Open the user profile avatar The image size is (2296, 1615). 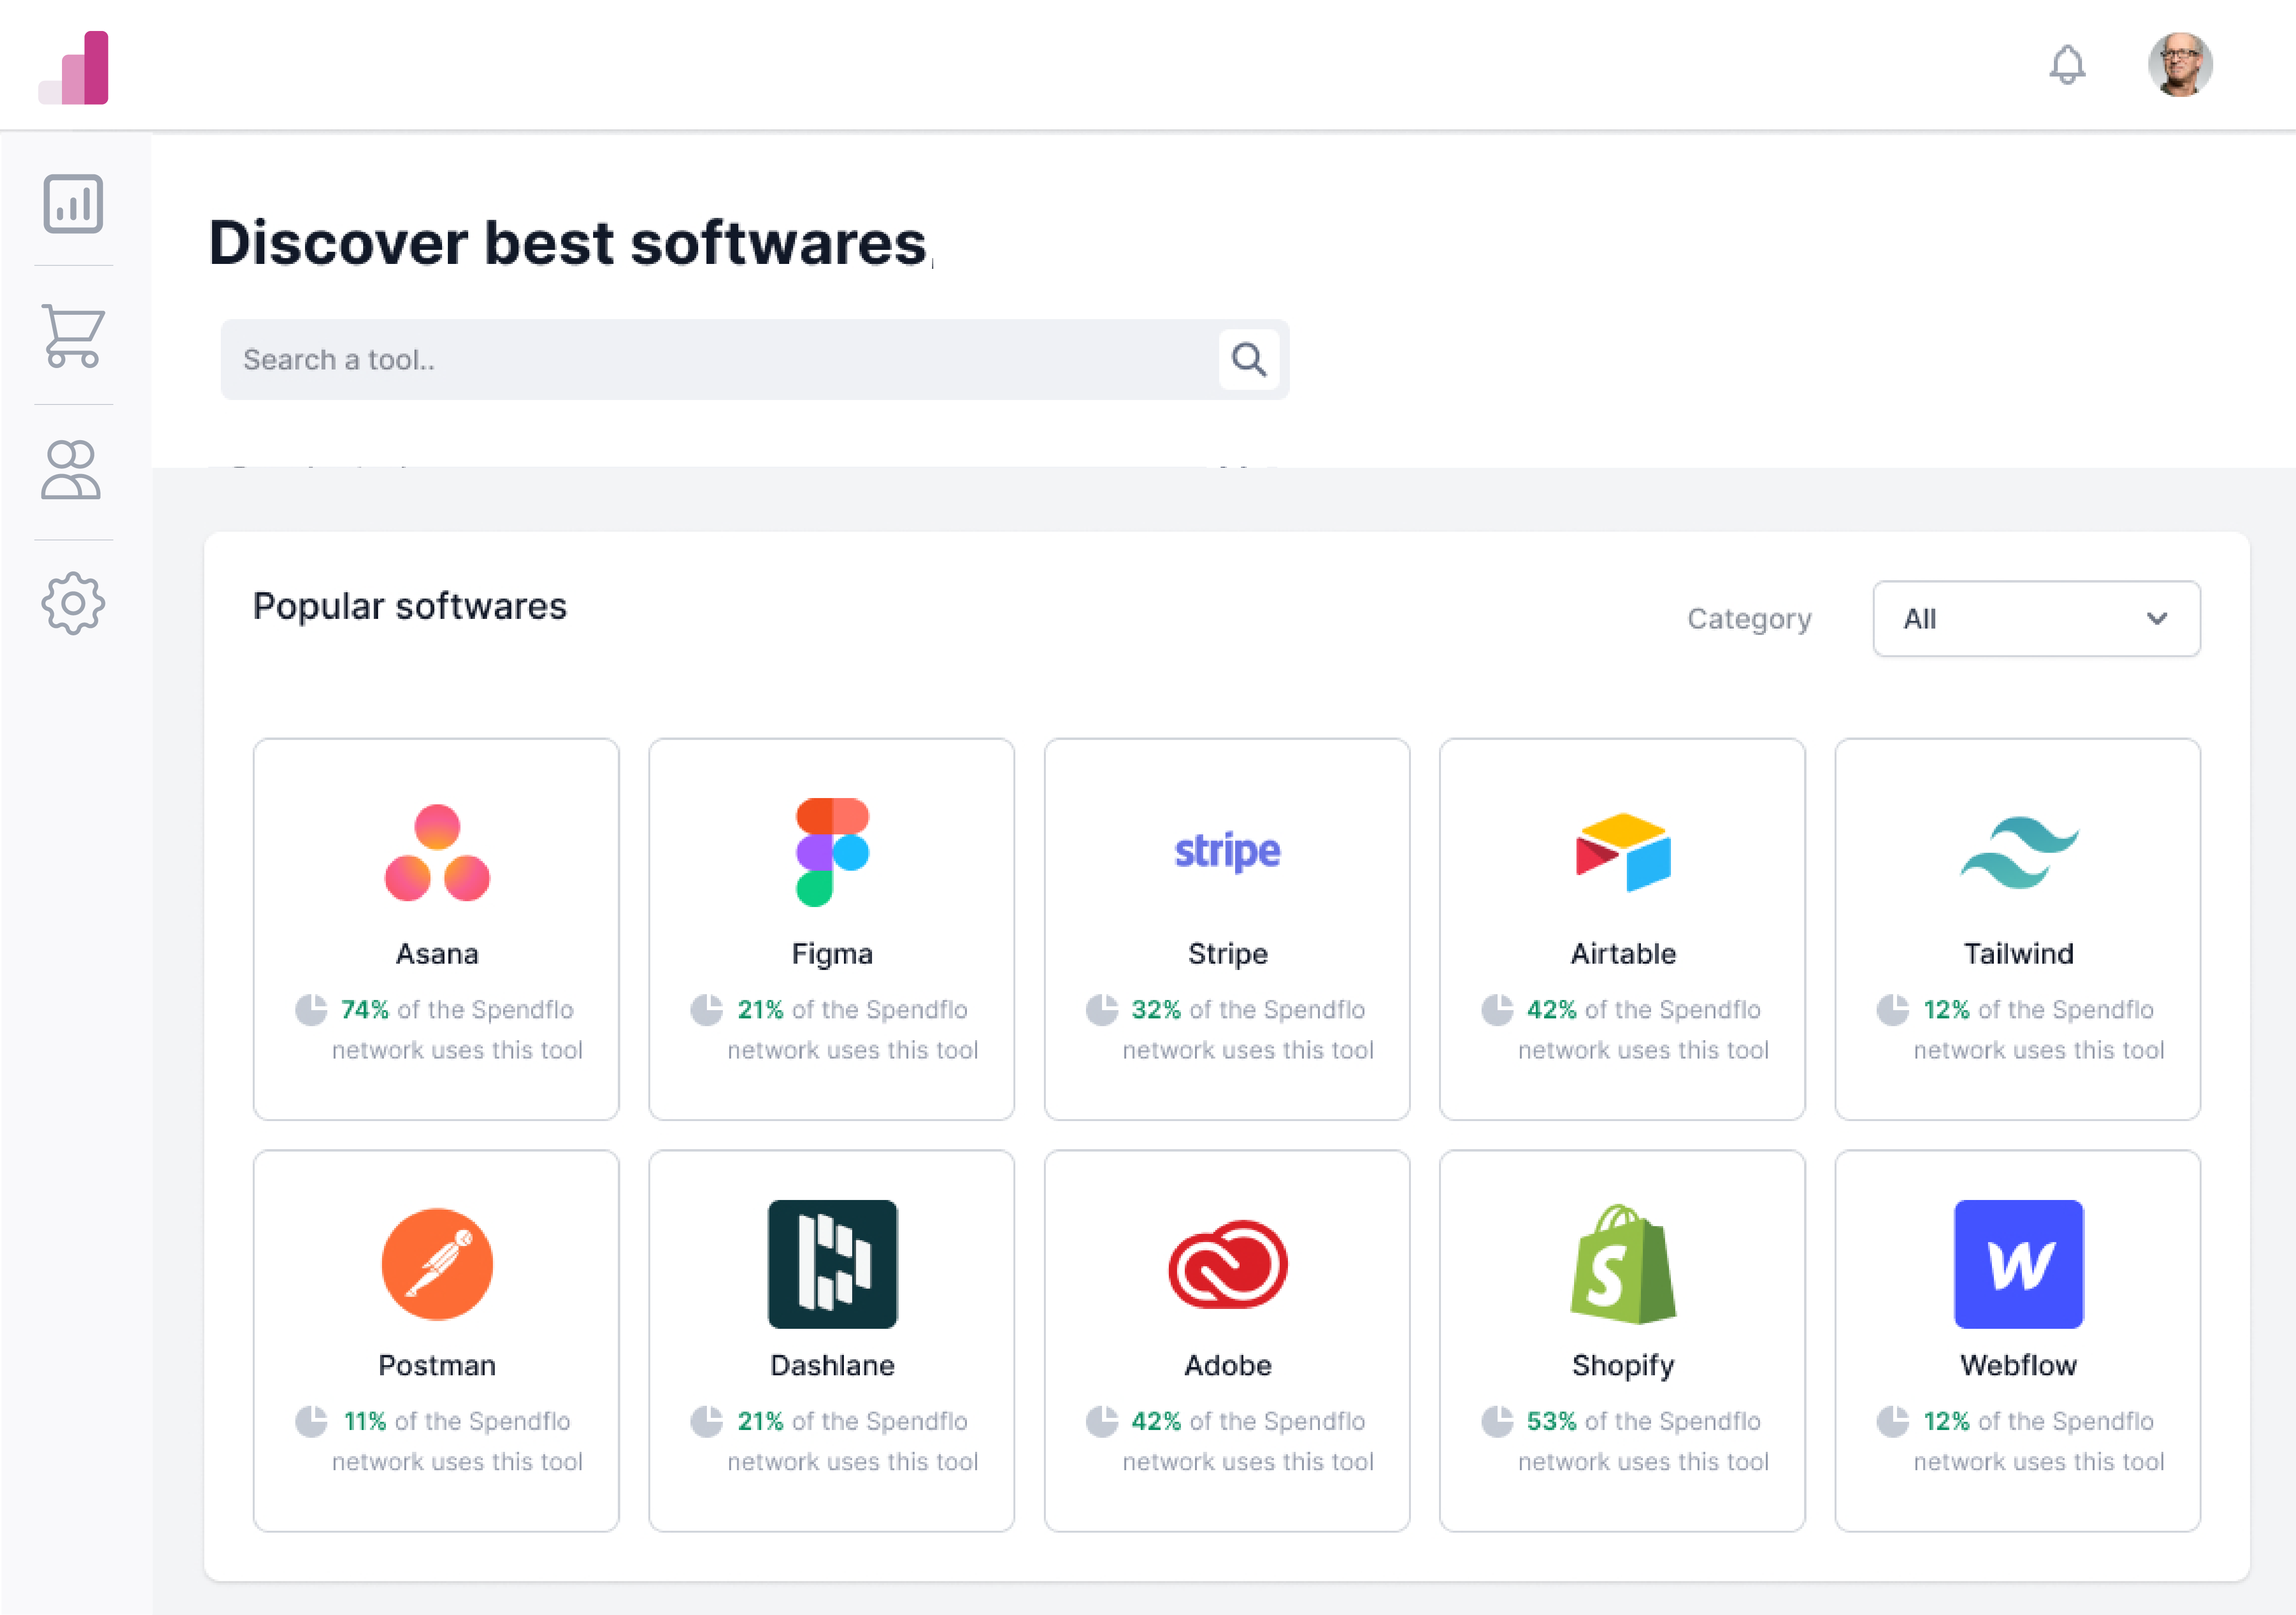coord(2180,65)
